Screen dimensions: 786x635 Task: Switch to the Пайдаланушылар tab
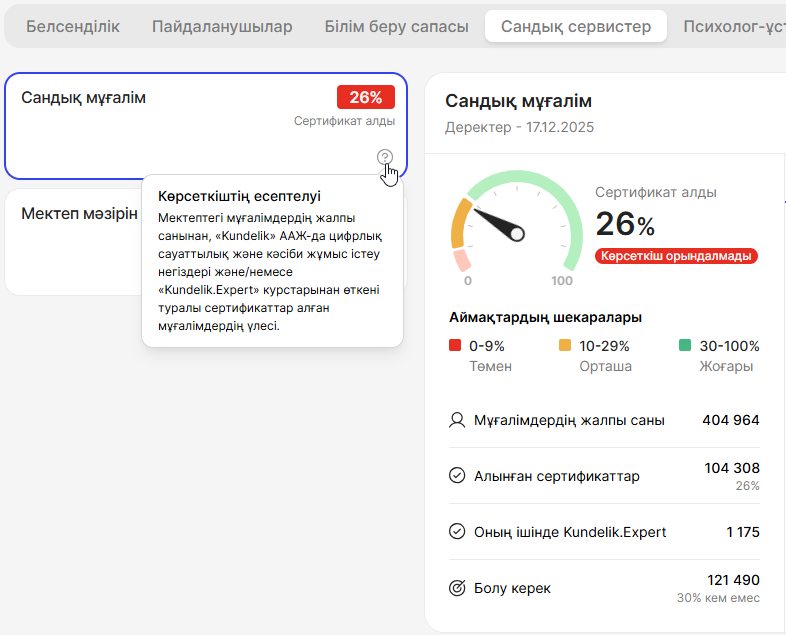(222, 26)
